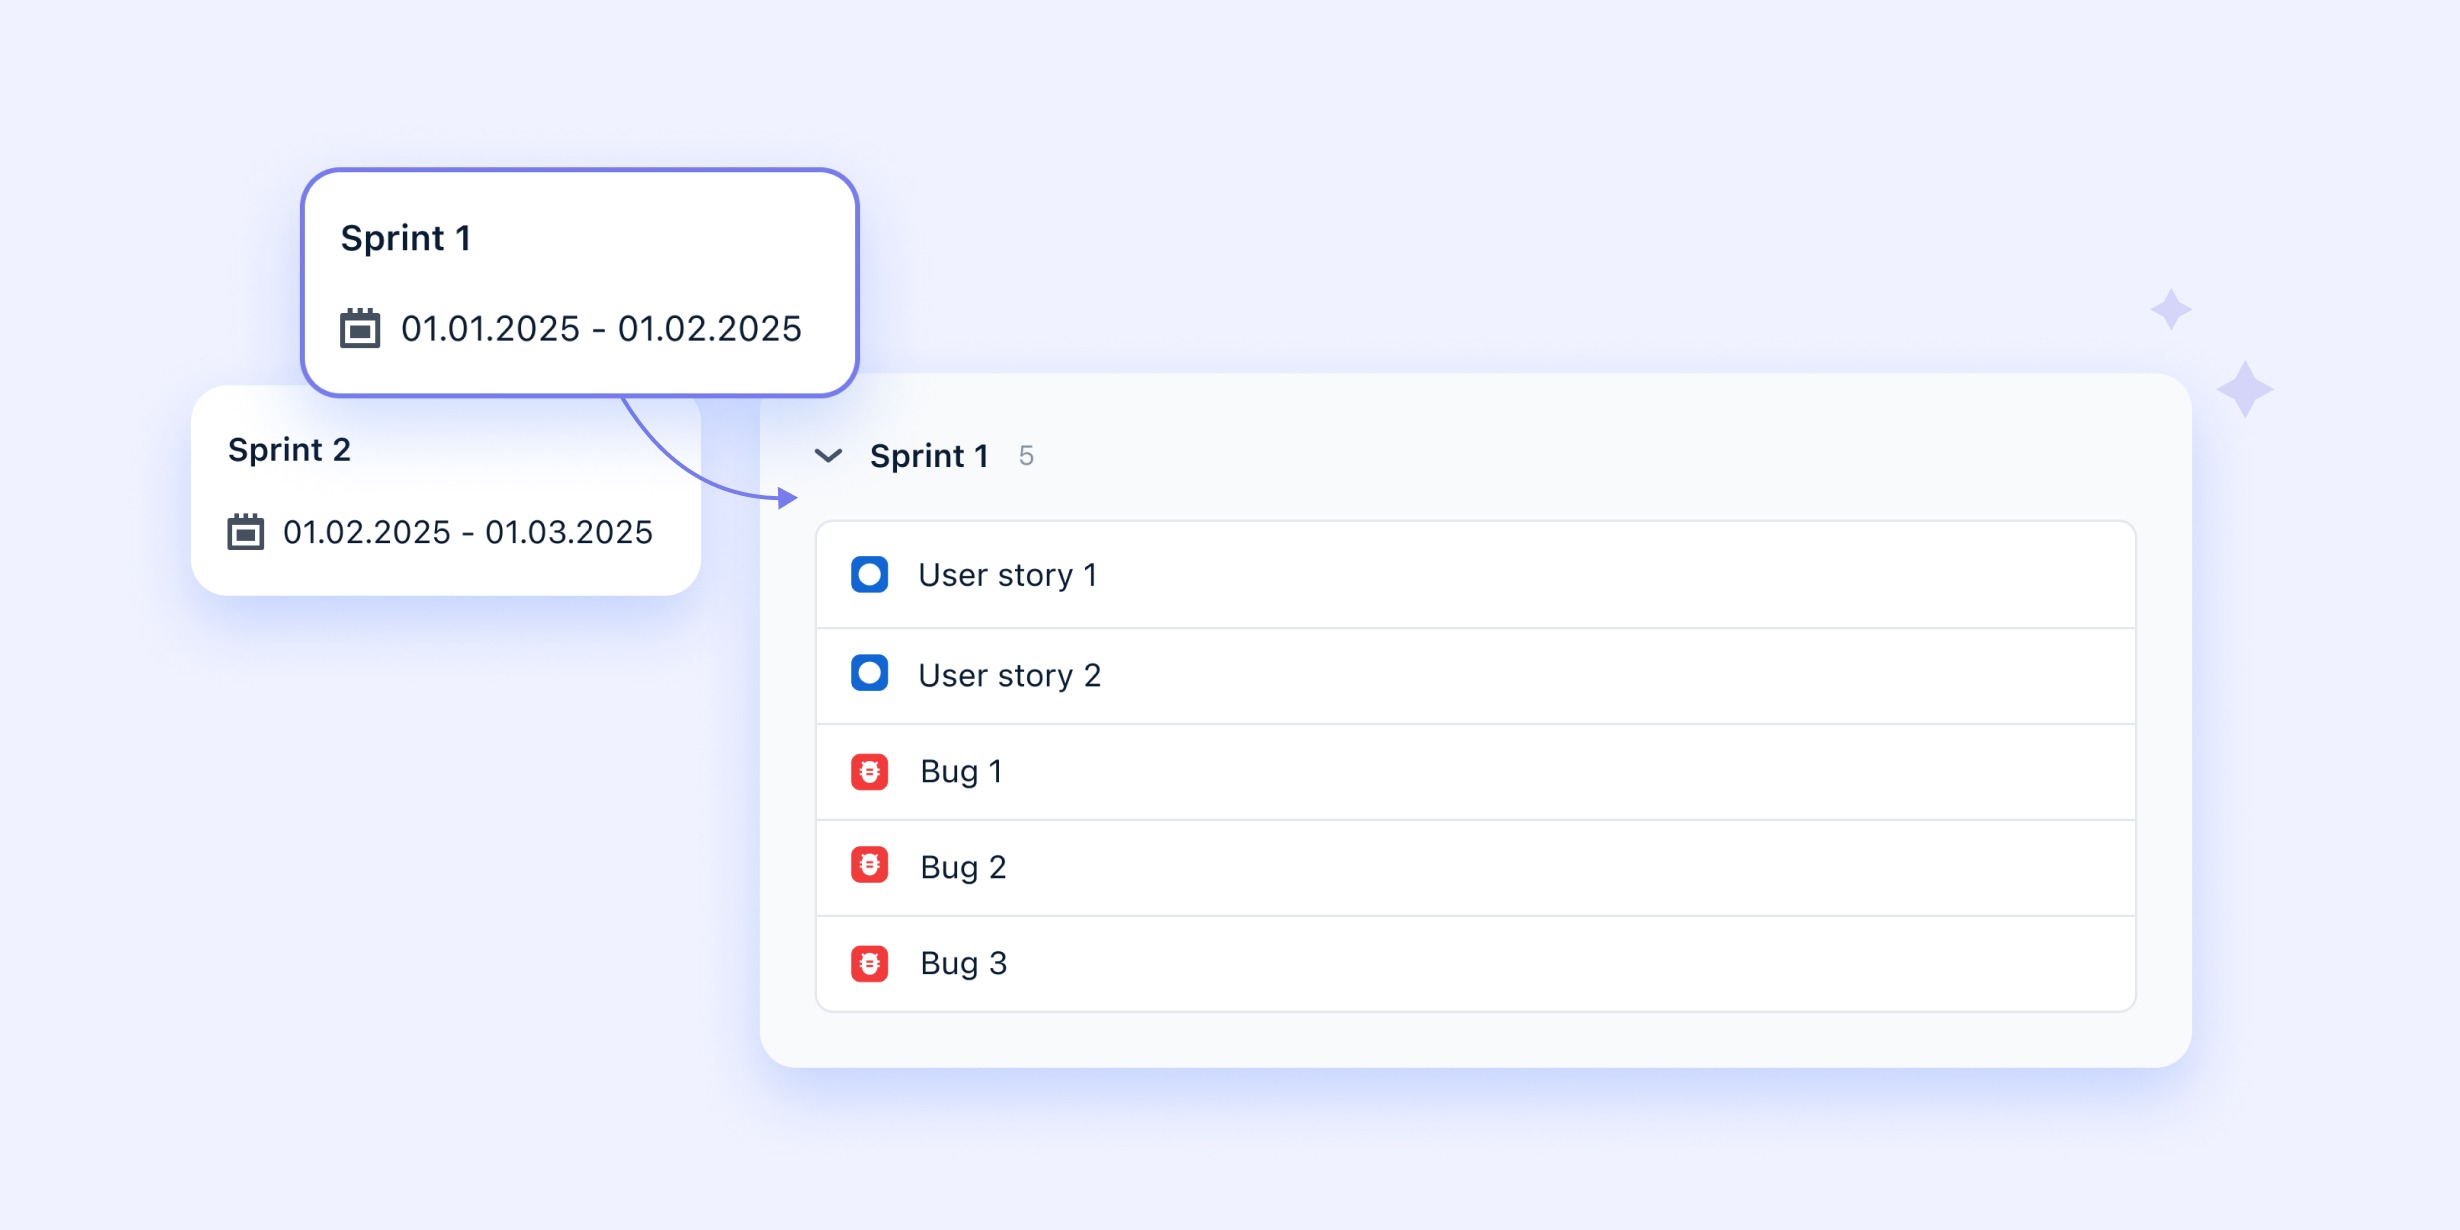Click the Sprint 2 date range 01.02.2025 - 01.03.2025
Image resolution: width=2460 pixels, height=1230 pixels.
[x=467, y=532]
